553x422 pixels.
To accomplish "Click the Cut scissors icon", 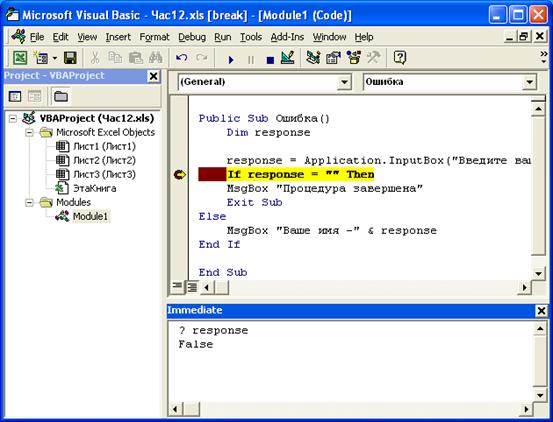I will point(95,58).
